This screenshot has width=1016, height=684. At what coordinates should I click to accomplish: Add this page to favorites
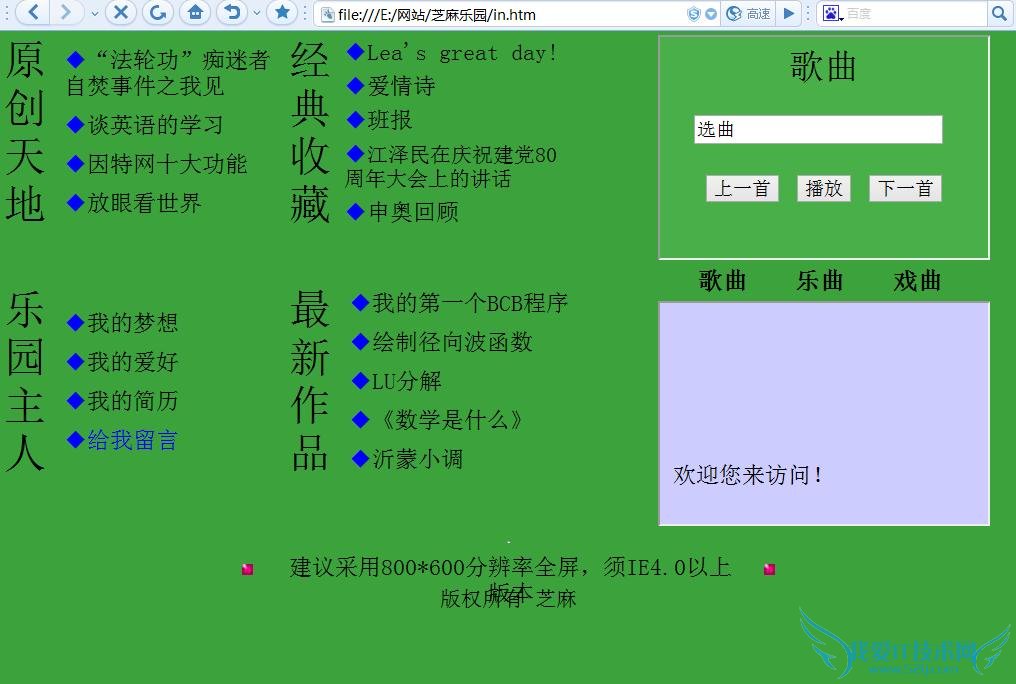(283, 14)
